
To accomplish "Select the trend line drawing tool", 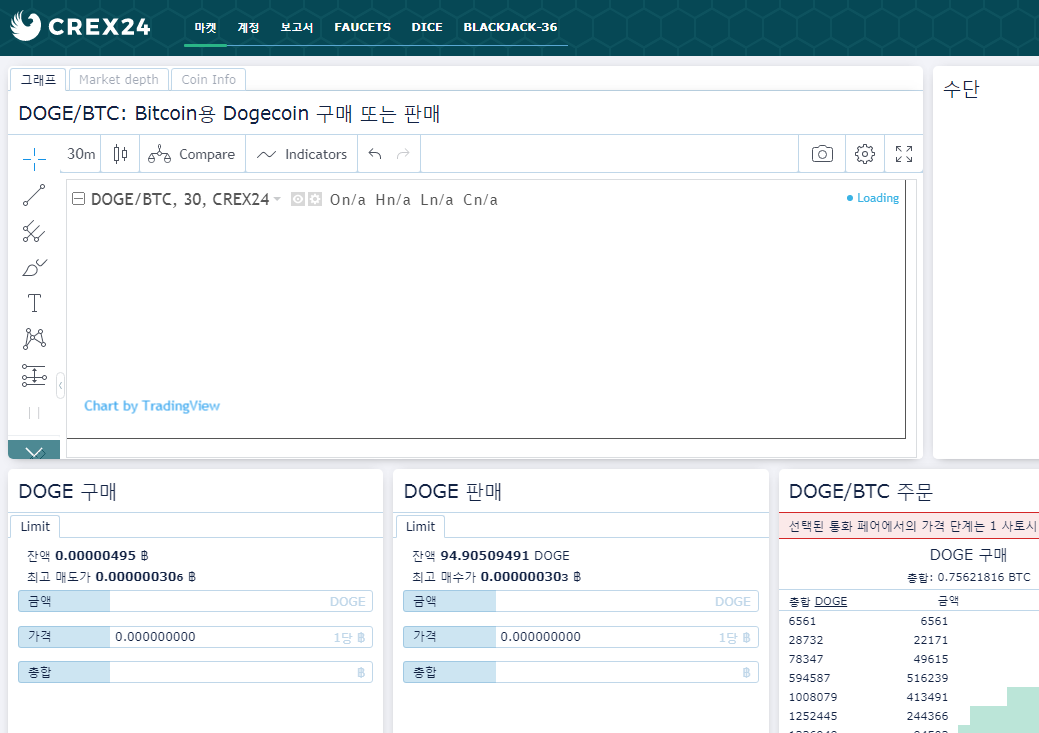I will [x=34, y=195].
